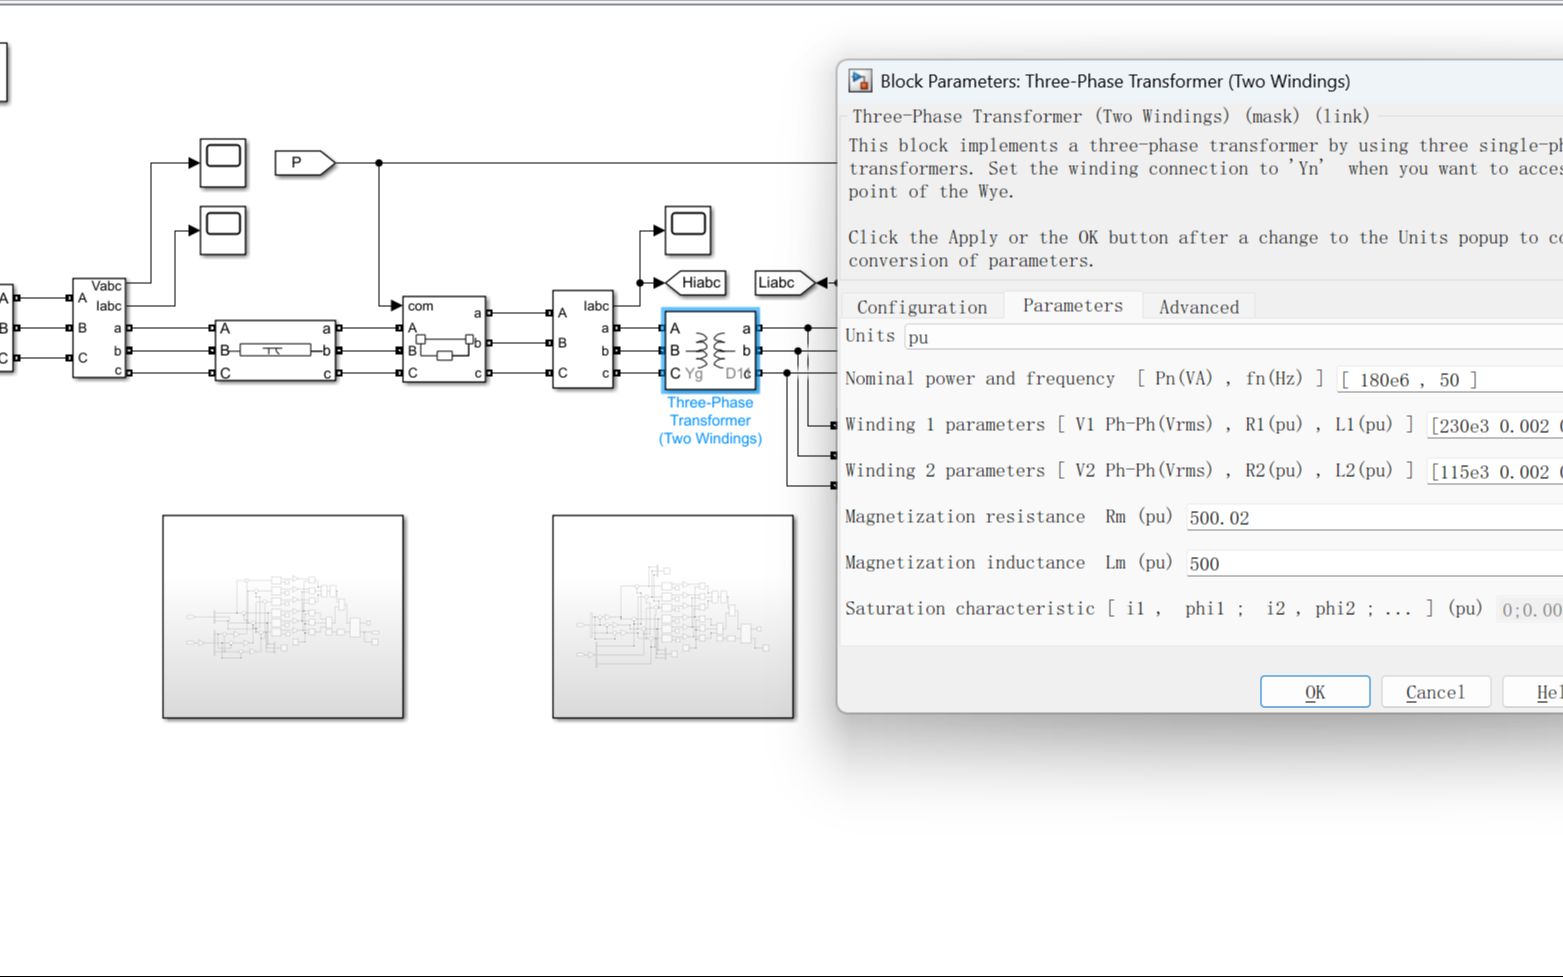This screenshot has width=1563, height=977.
Task: Switch to the Advanced tab
Action: [1198, 307]
